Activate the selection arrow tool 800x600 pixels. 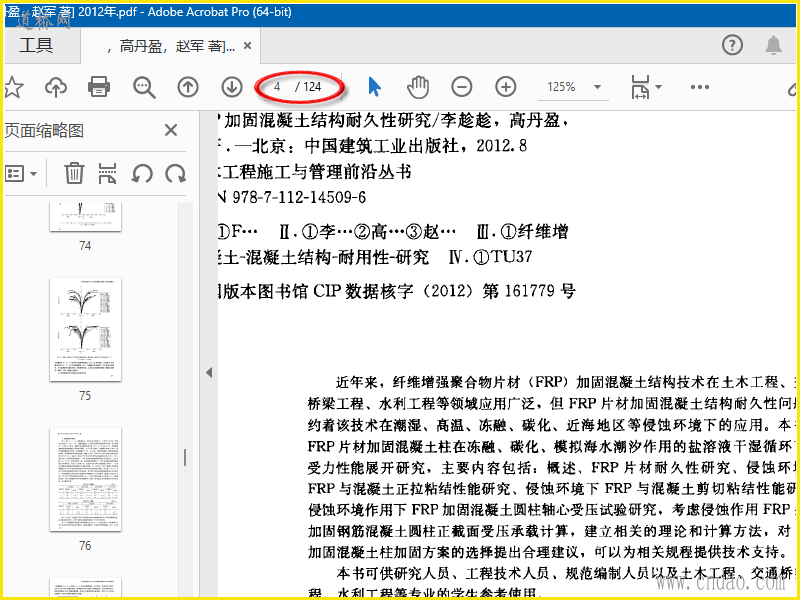click(374, 87)
